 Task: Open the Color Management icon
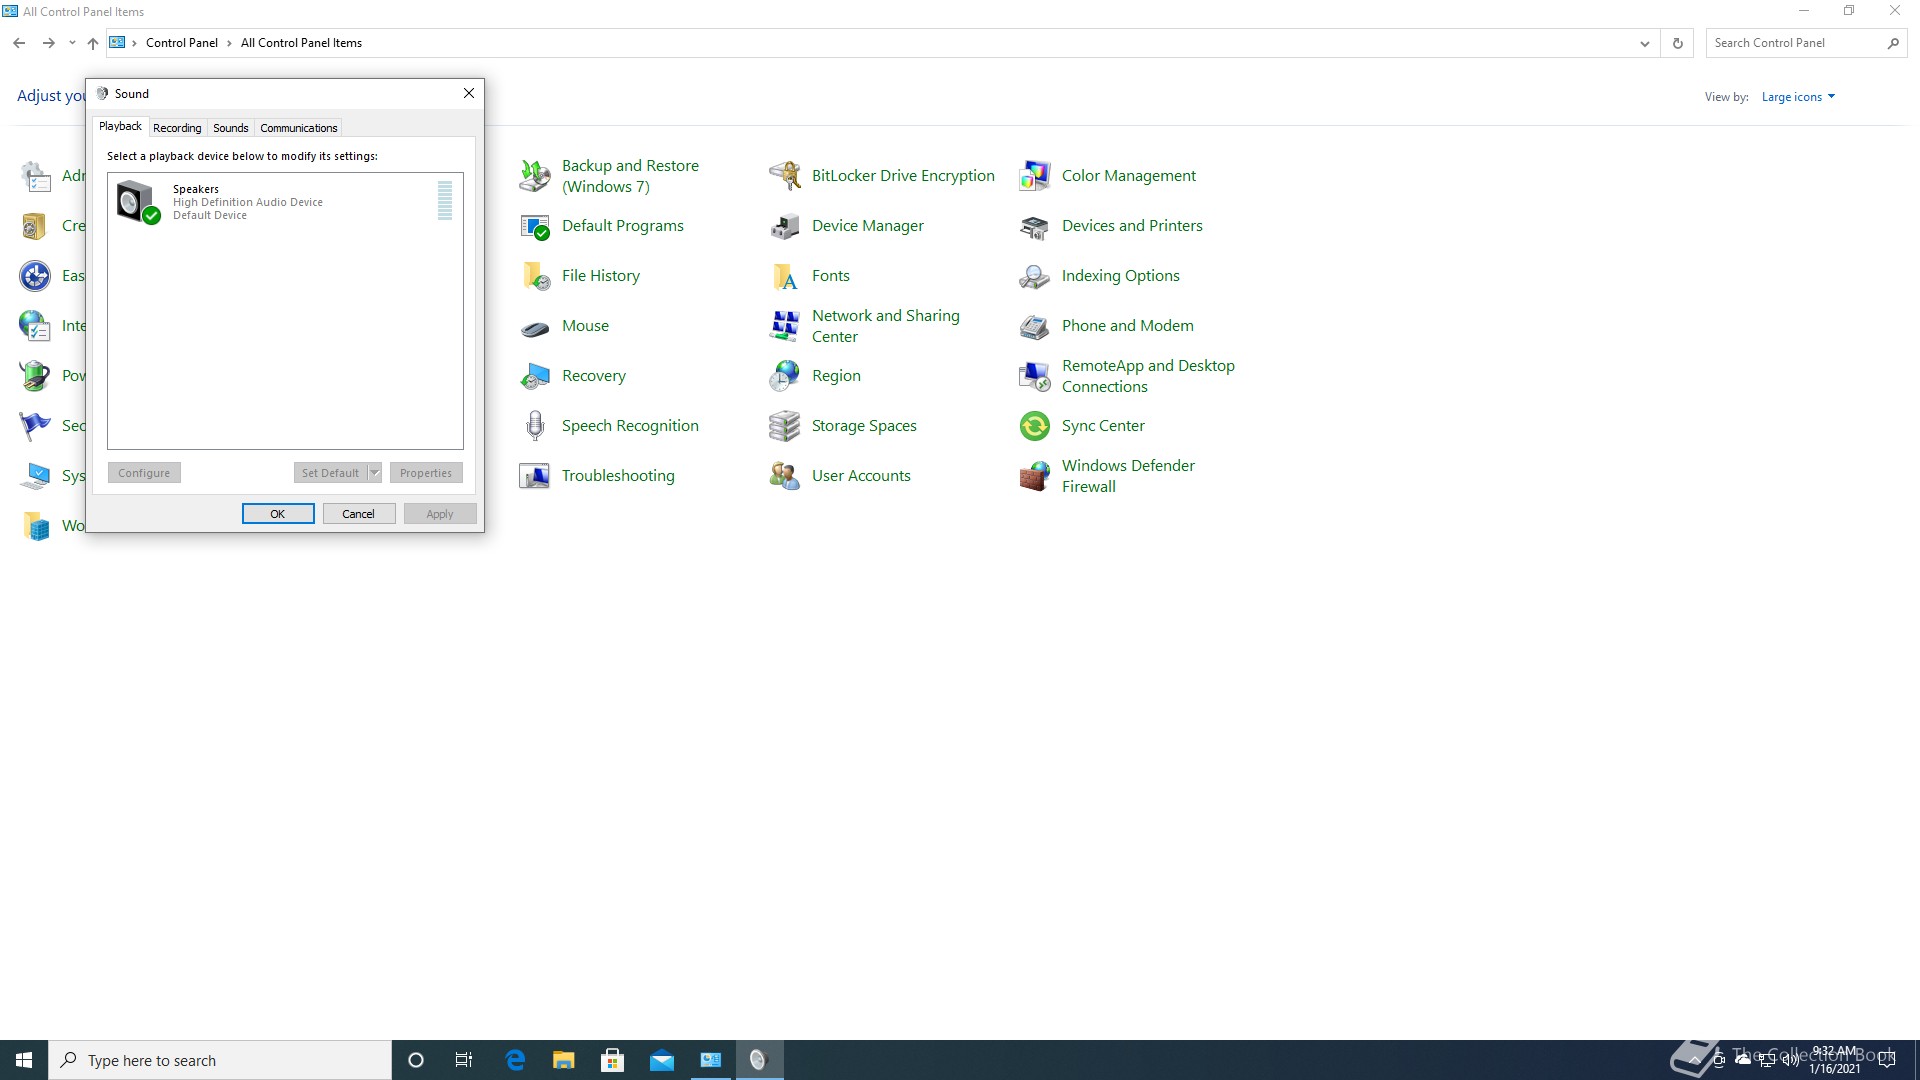coord(1035,176)
